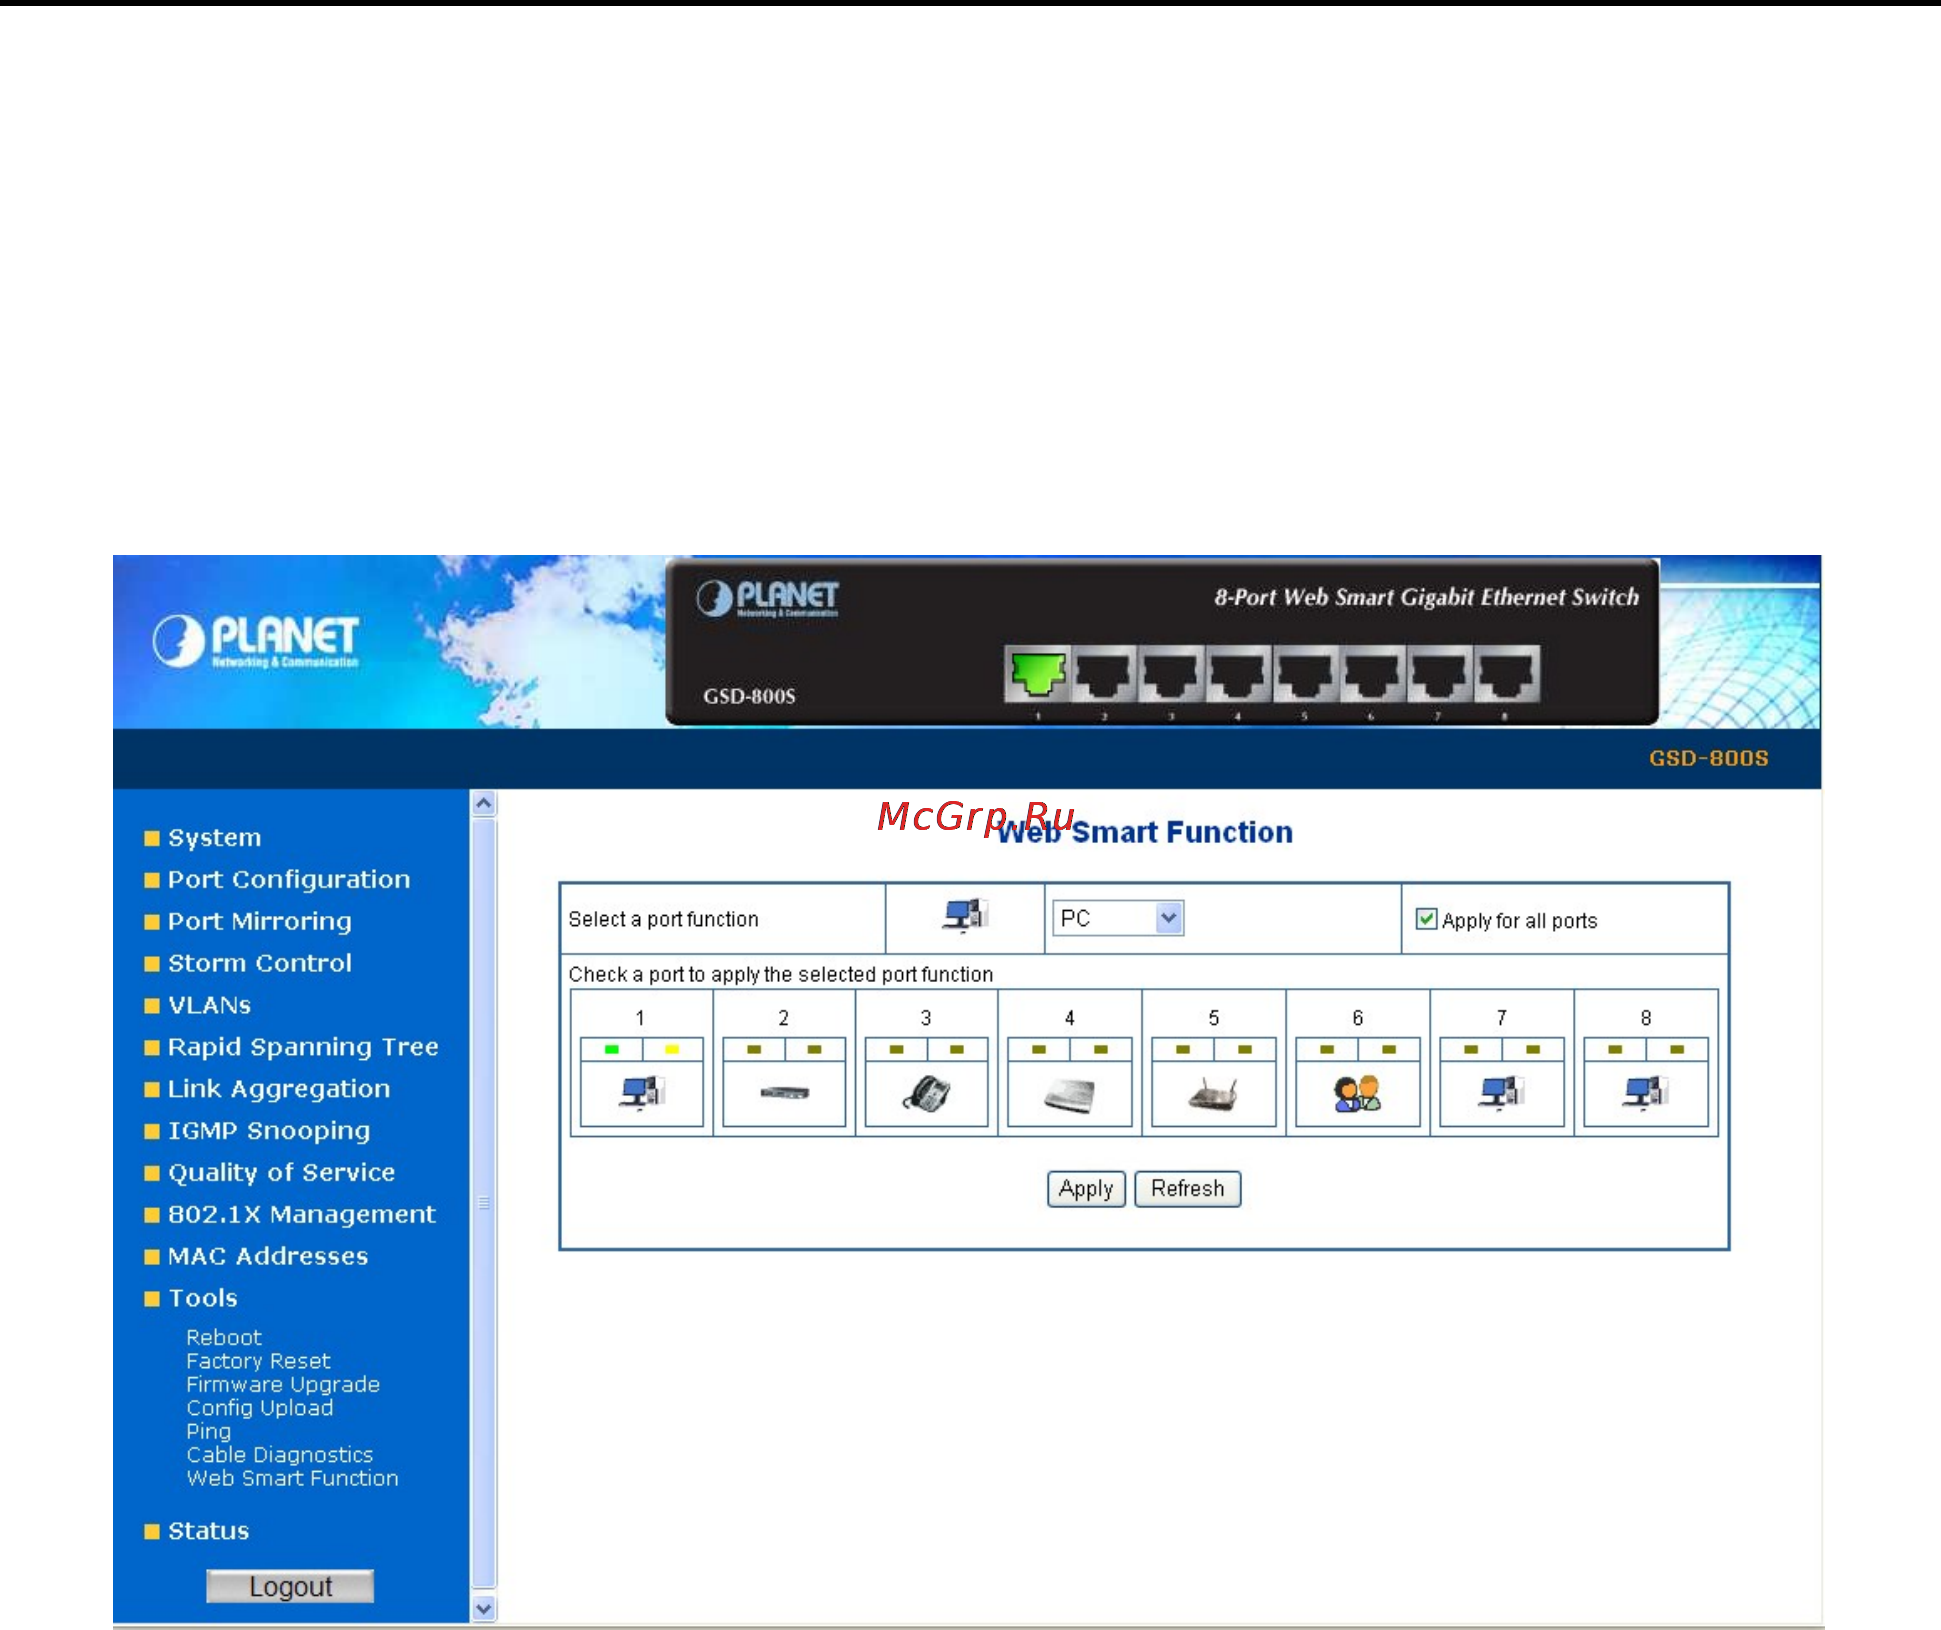Screen dimensions: 1941x1630
Task: Click the users icon under port 6
Action: pyautogui.click(x=1357, y=1094)
